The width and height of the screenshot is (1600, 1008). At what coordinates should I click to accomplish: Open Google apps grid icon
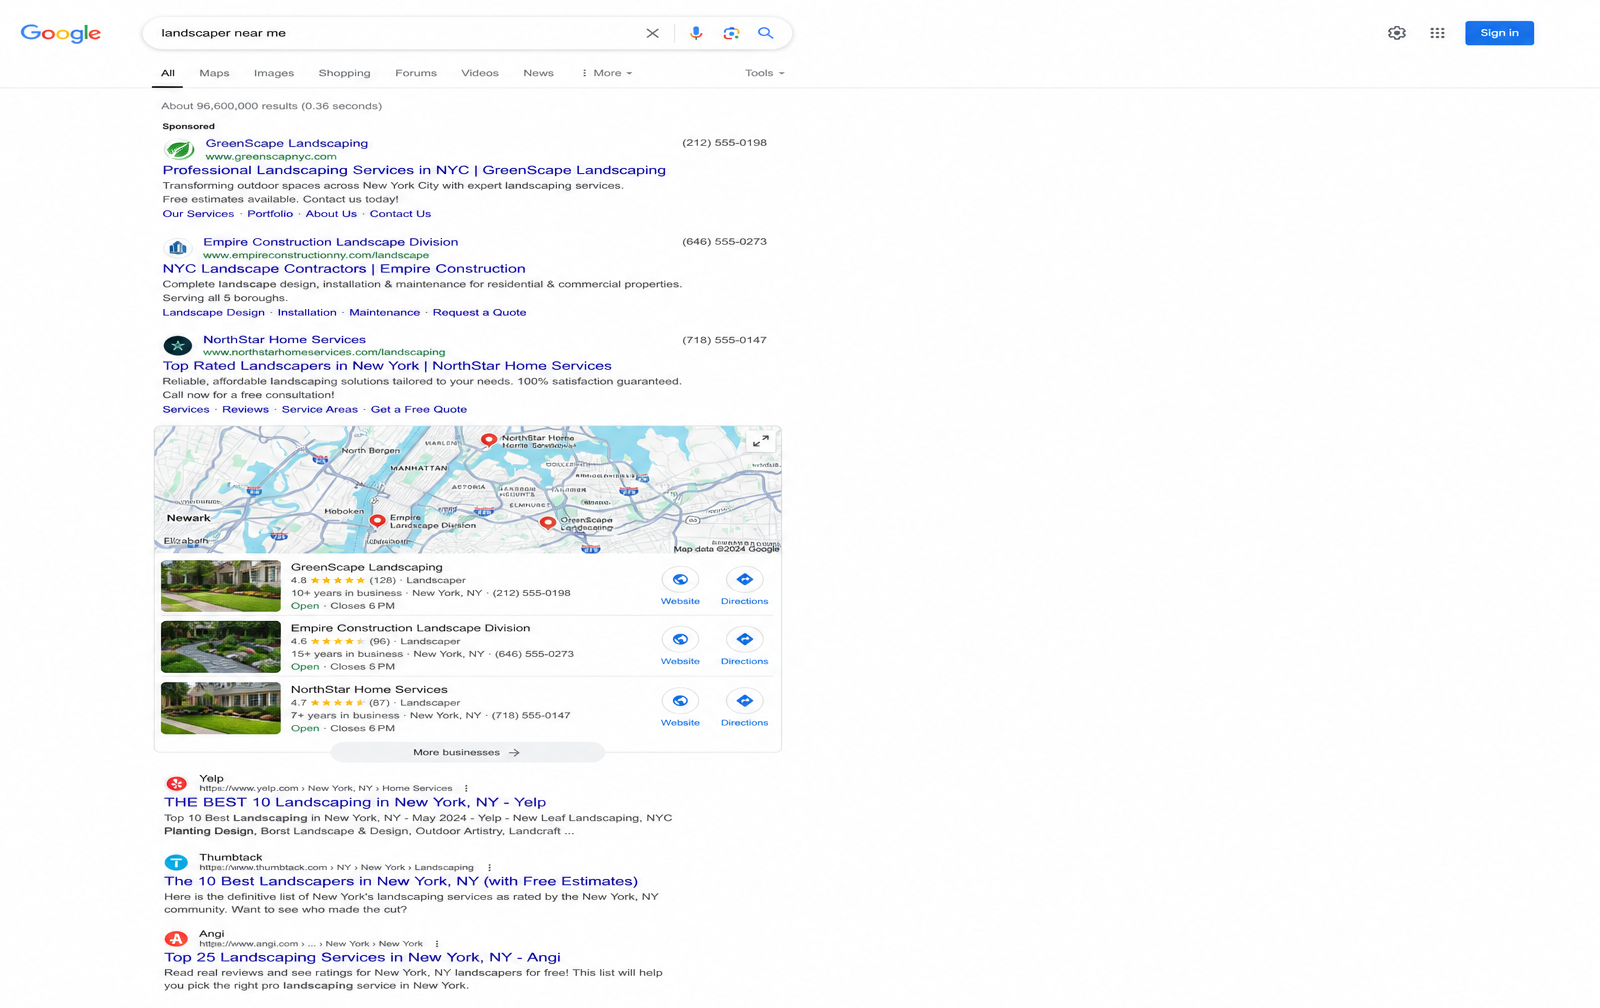coord(1437,33)
